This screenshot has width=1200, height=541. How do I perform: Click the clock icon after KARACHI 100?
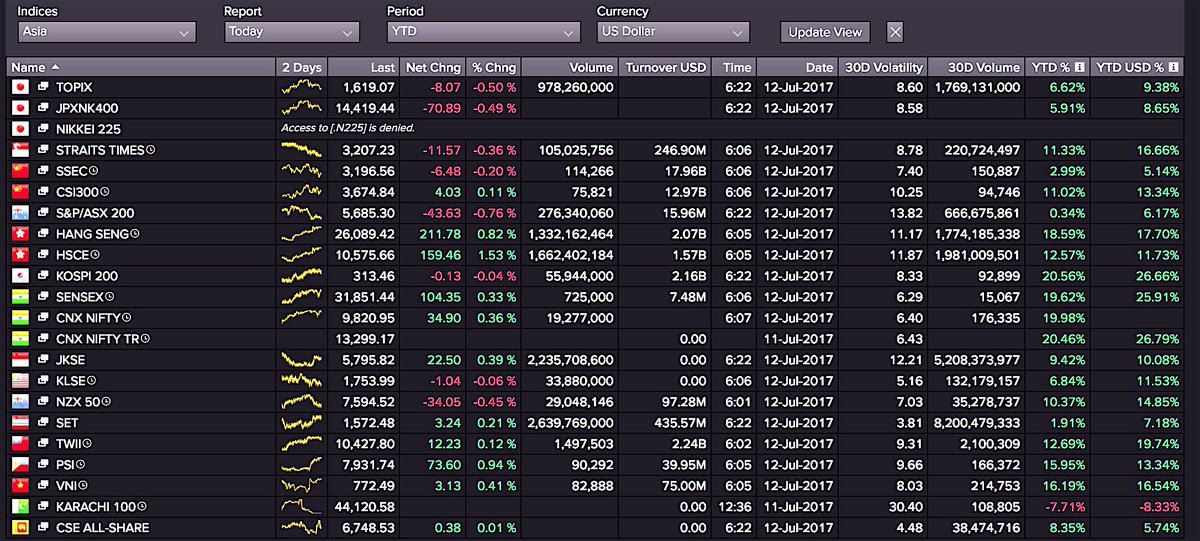[141, 506]
